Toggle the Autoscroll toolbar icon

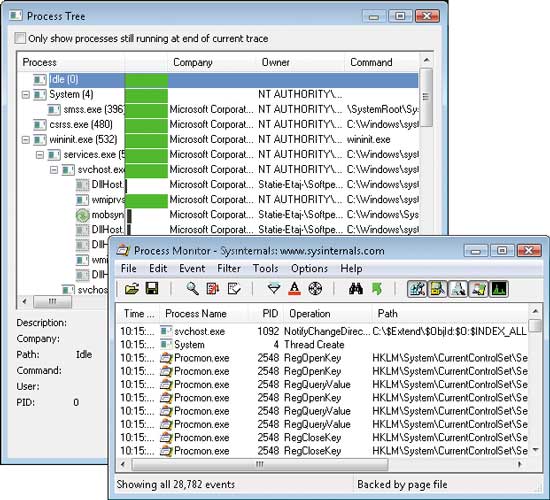(x=213, y=289)
